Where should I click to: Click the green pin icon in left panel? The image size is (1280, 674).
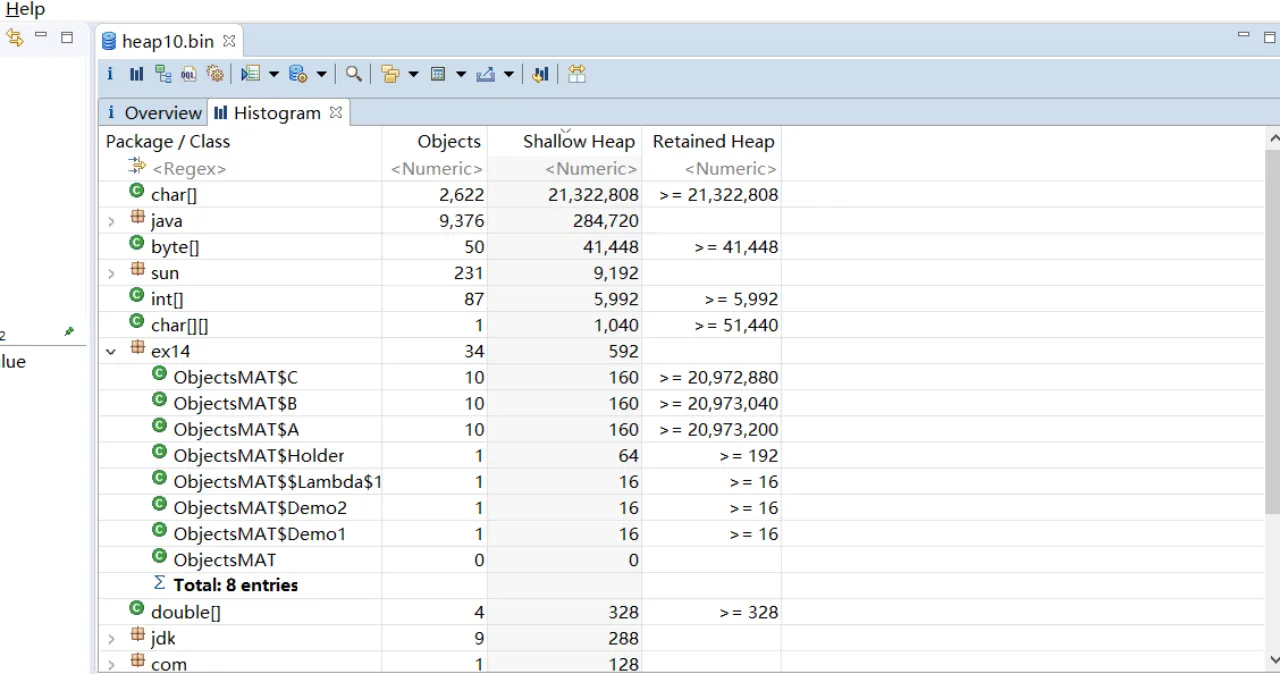[69, 331]
